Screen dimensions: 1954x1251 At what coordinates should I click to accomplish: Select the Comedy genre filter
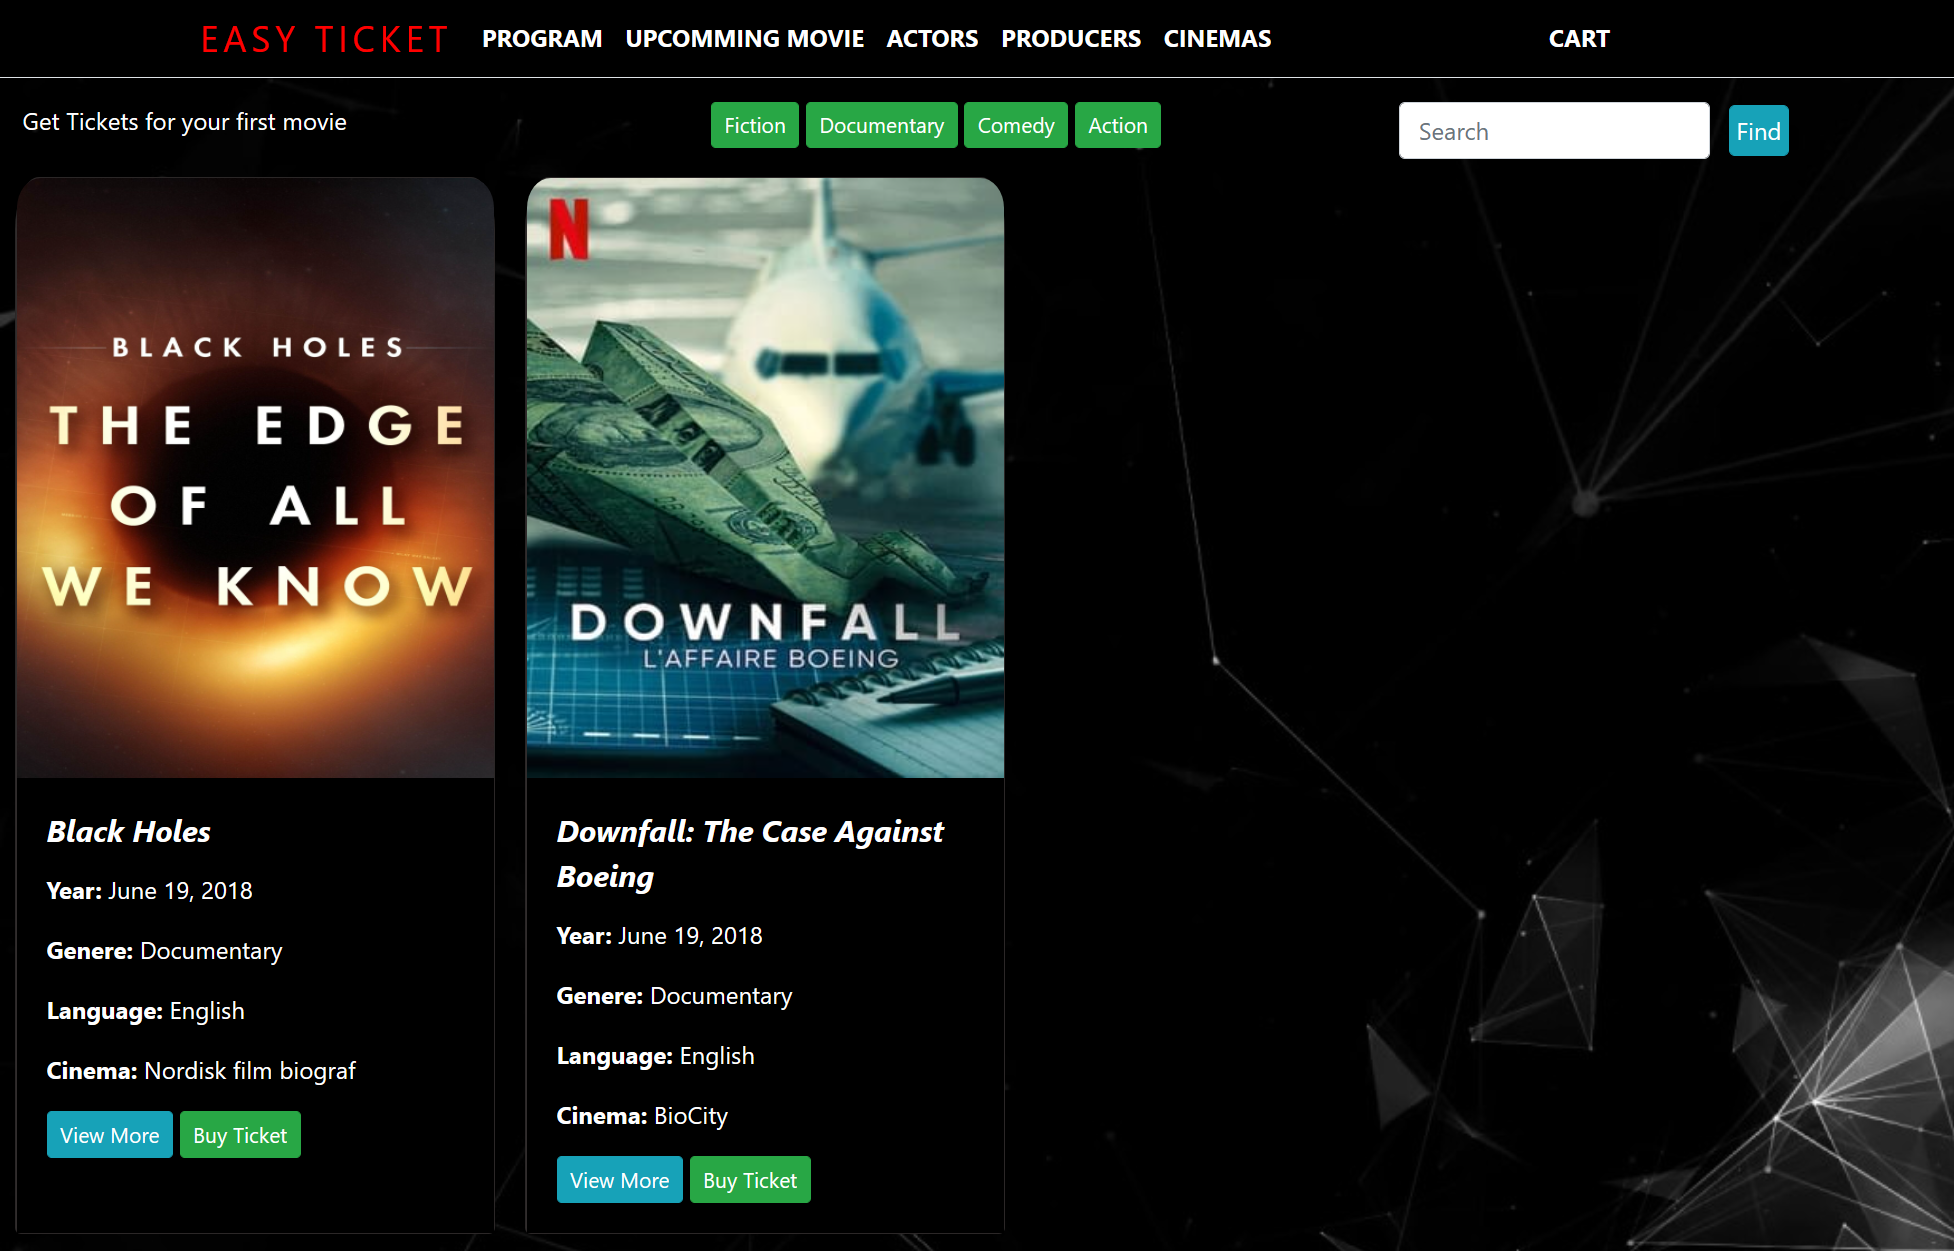(1015, 126)
